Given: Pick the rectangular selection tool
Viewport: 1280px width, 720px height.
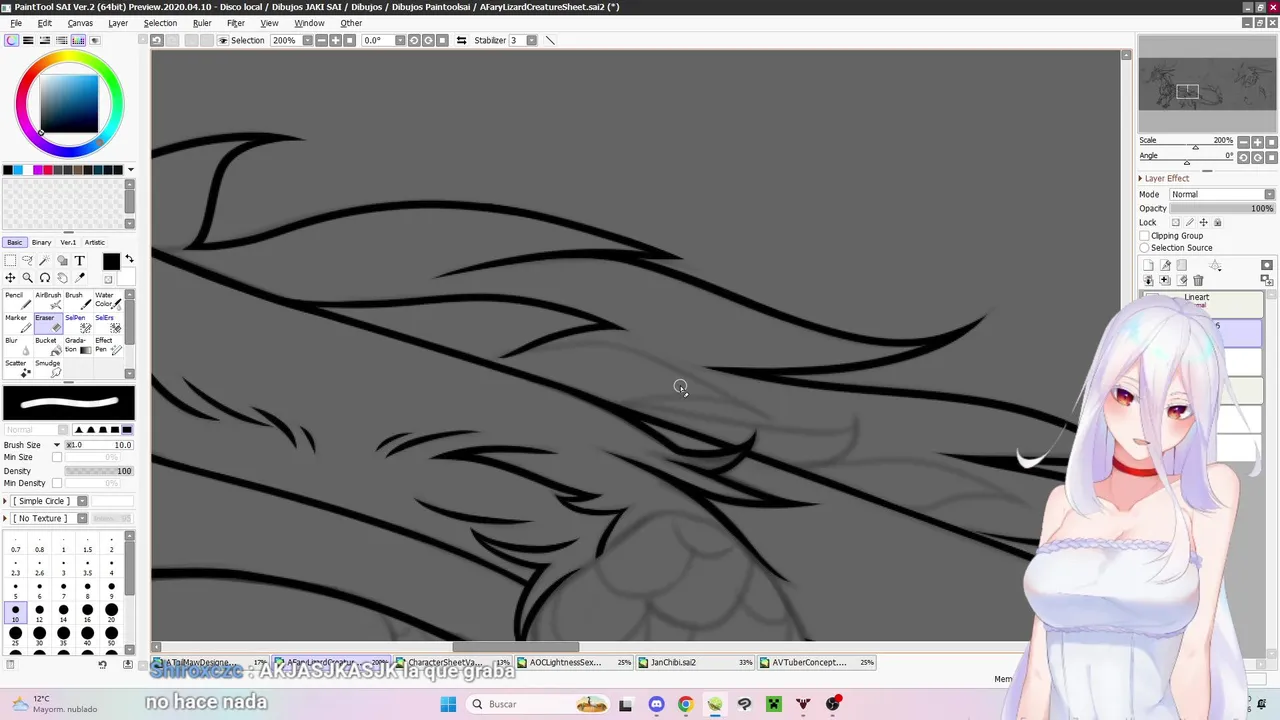Looking at the screenshot, I should point(10,261).
